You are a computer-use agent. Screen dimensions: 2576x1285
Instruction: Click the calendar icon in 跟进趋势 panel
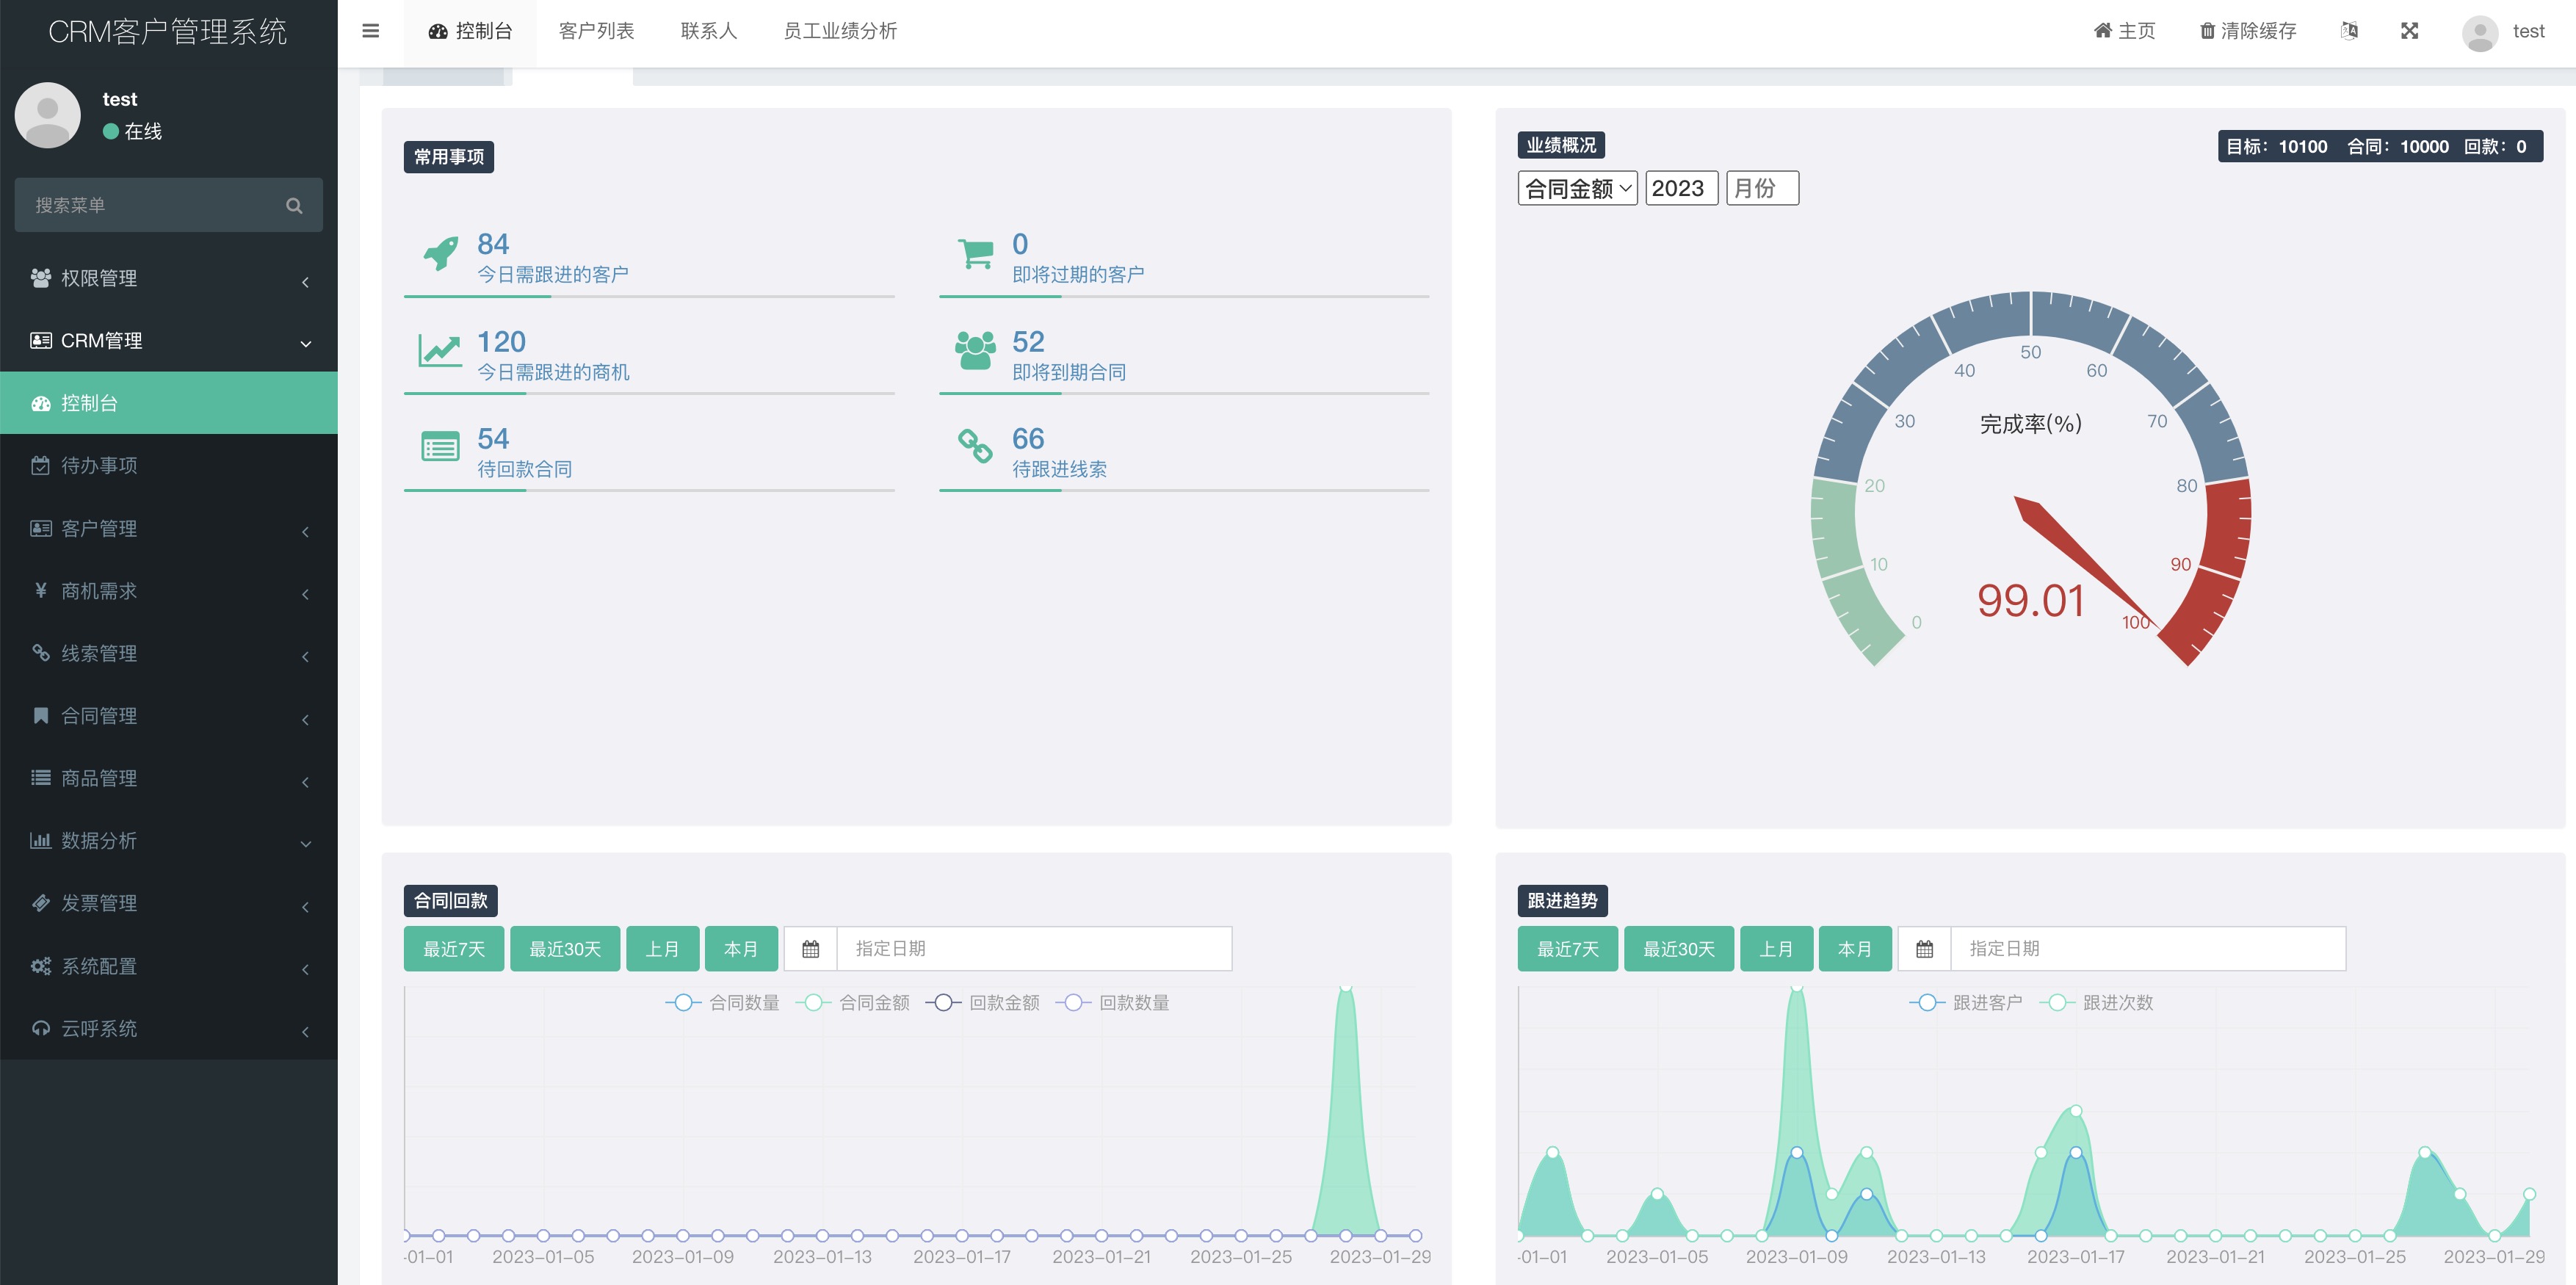[1924, 949]
